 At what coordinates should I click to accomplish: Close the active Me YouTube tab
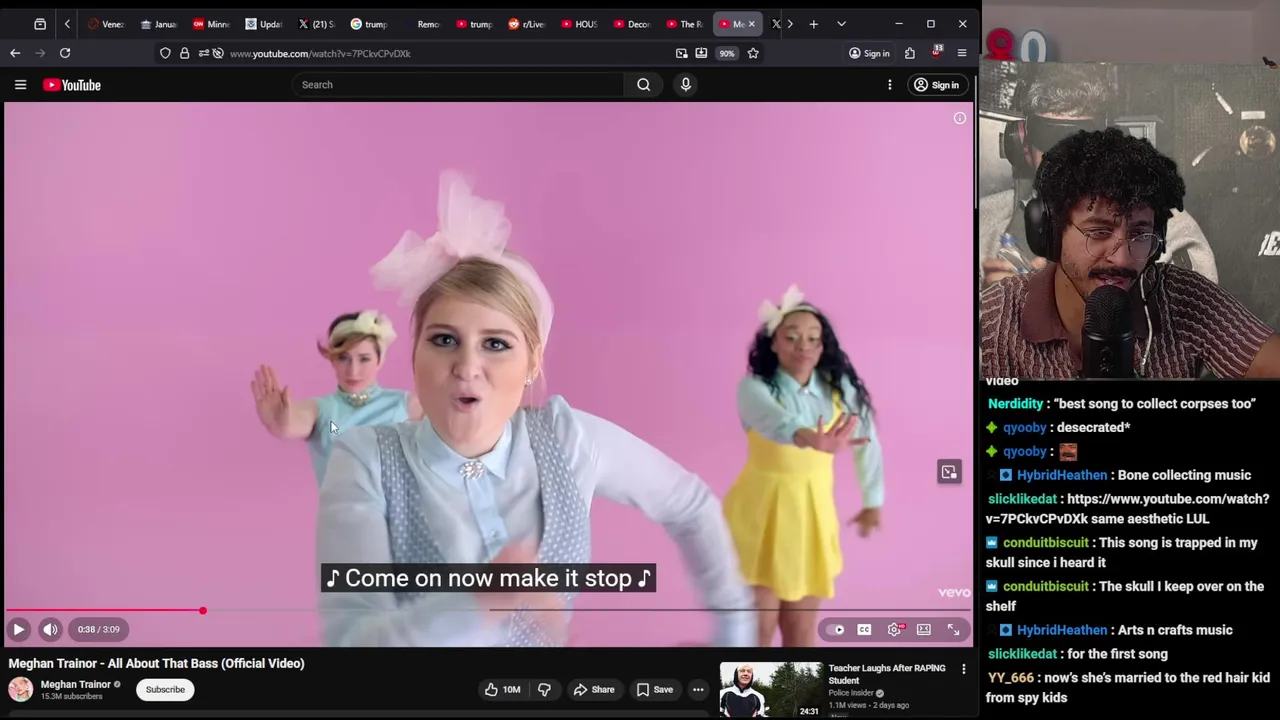point(752,24)
